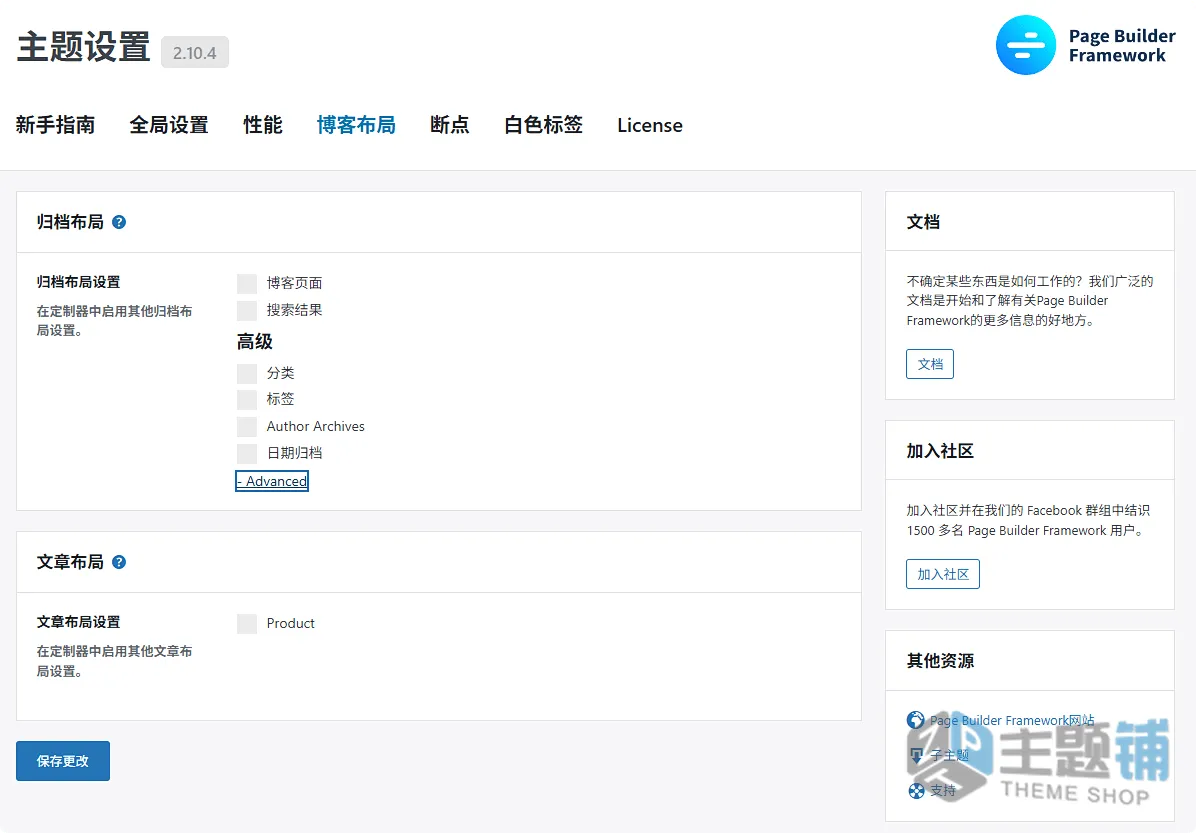The image size is (1196, 833).
Task: Open the 断点 tab
Action: tap(449, 125)
